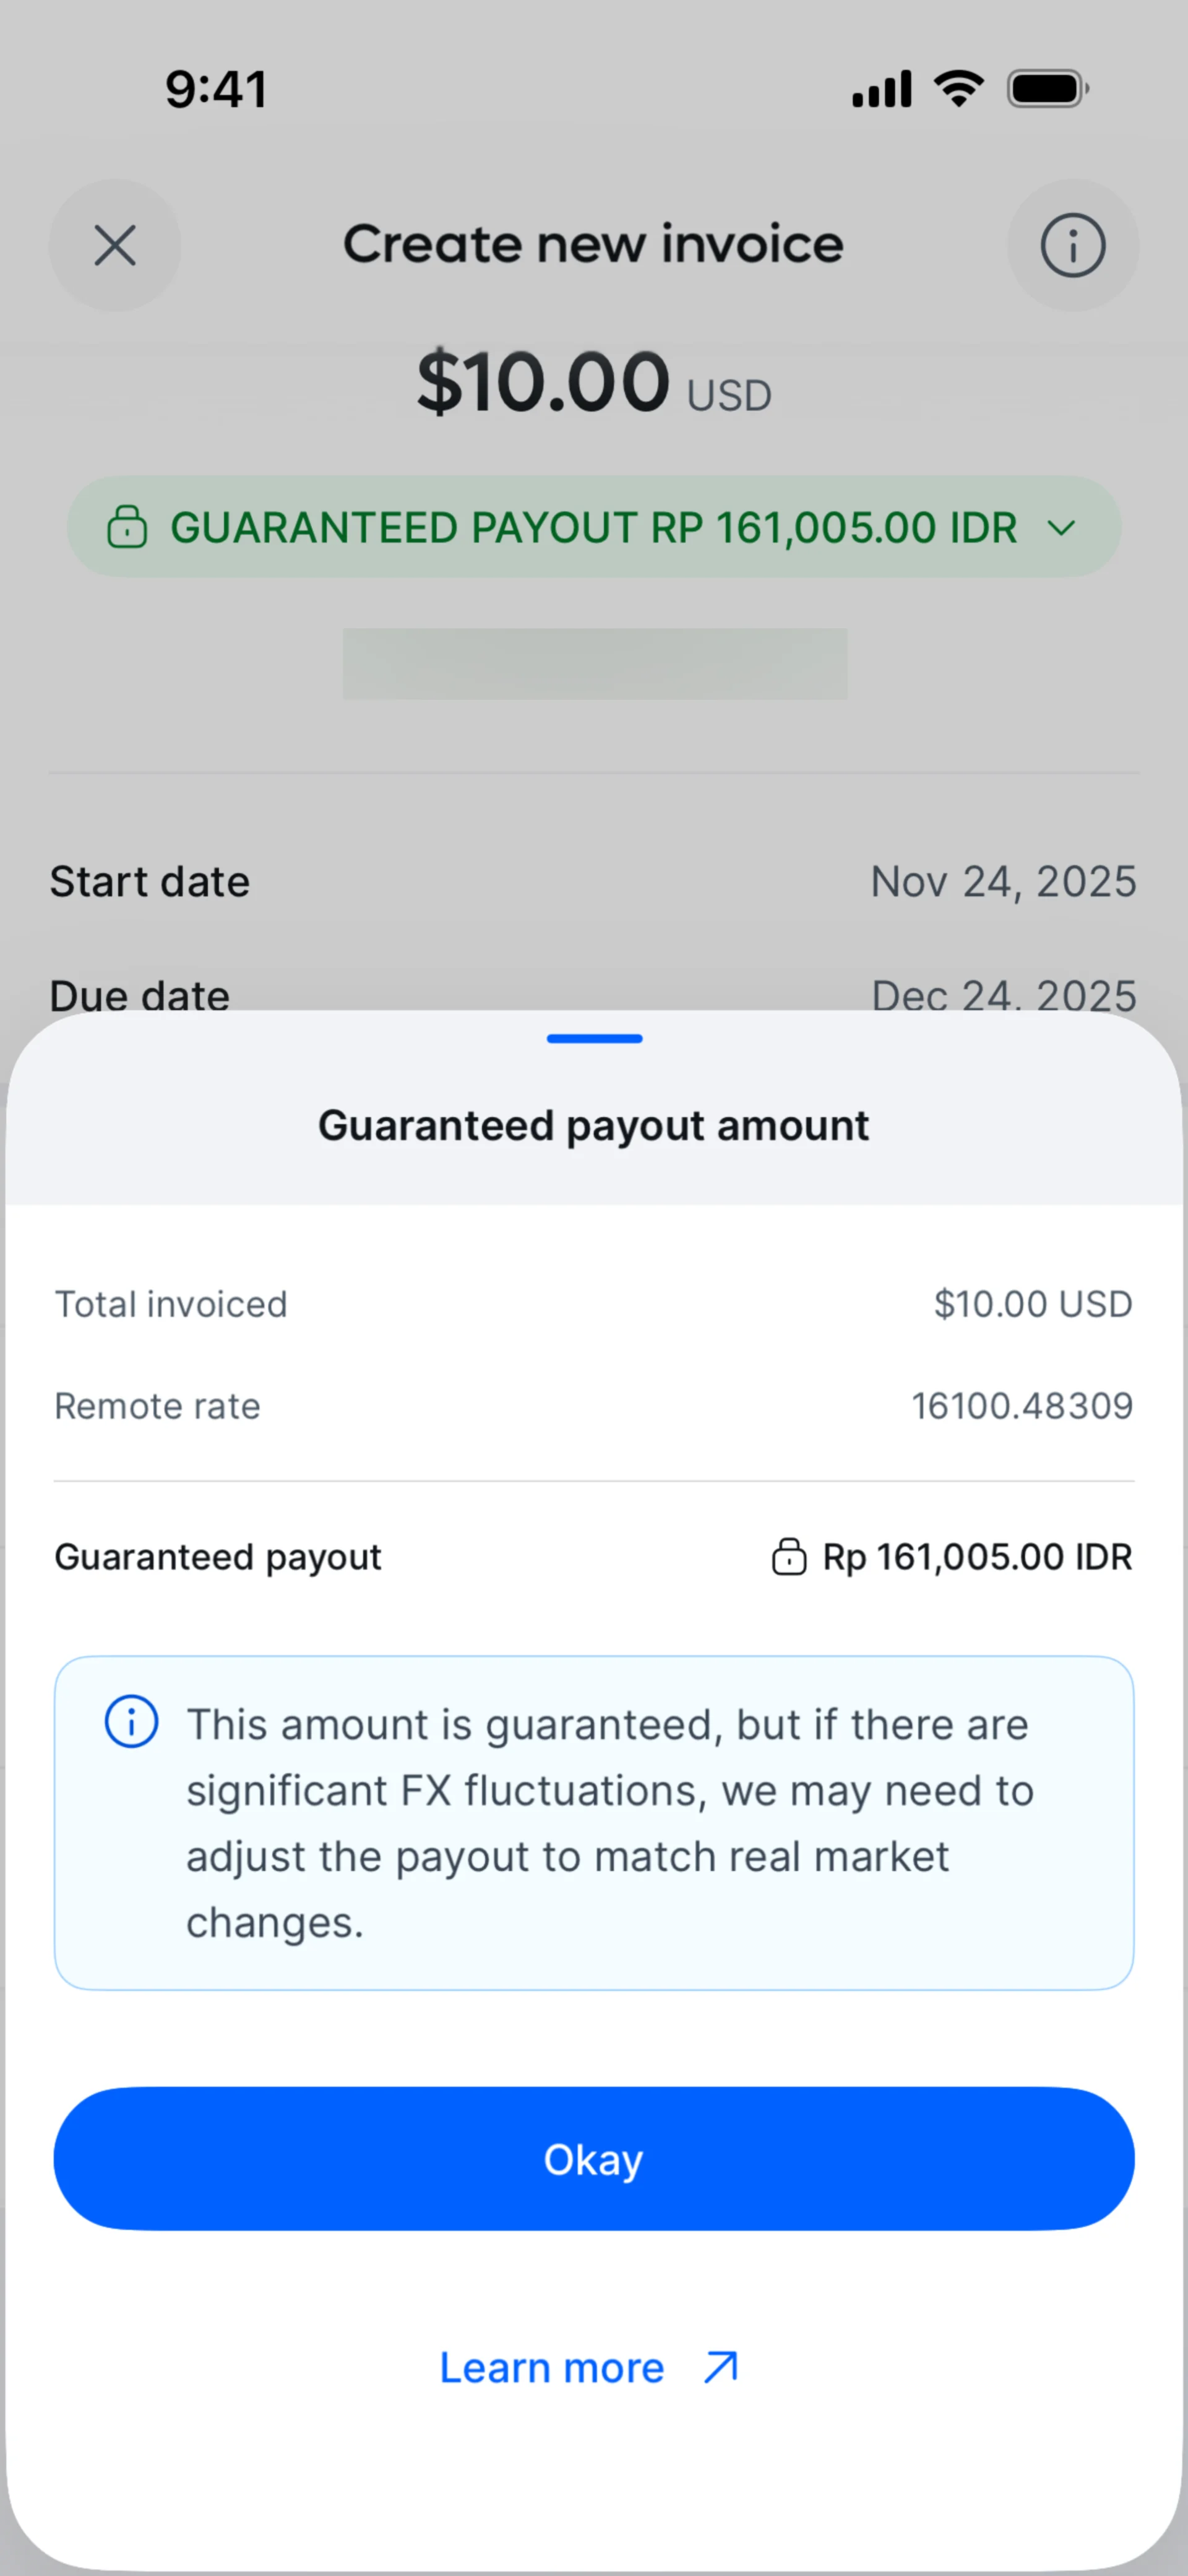Open the Learn more link

click(552, 2368)
